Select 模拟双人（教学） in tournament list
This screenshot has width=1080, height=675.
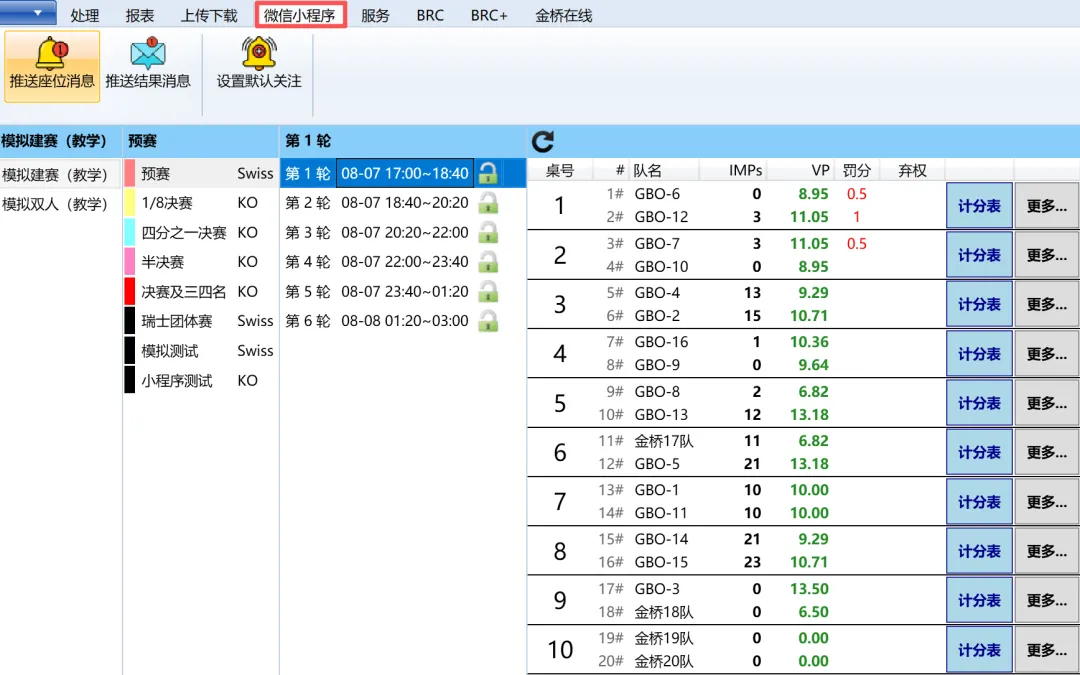click(61, 204)
